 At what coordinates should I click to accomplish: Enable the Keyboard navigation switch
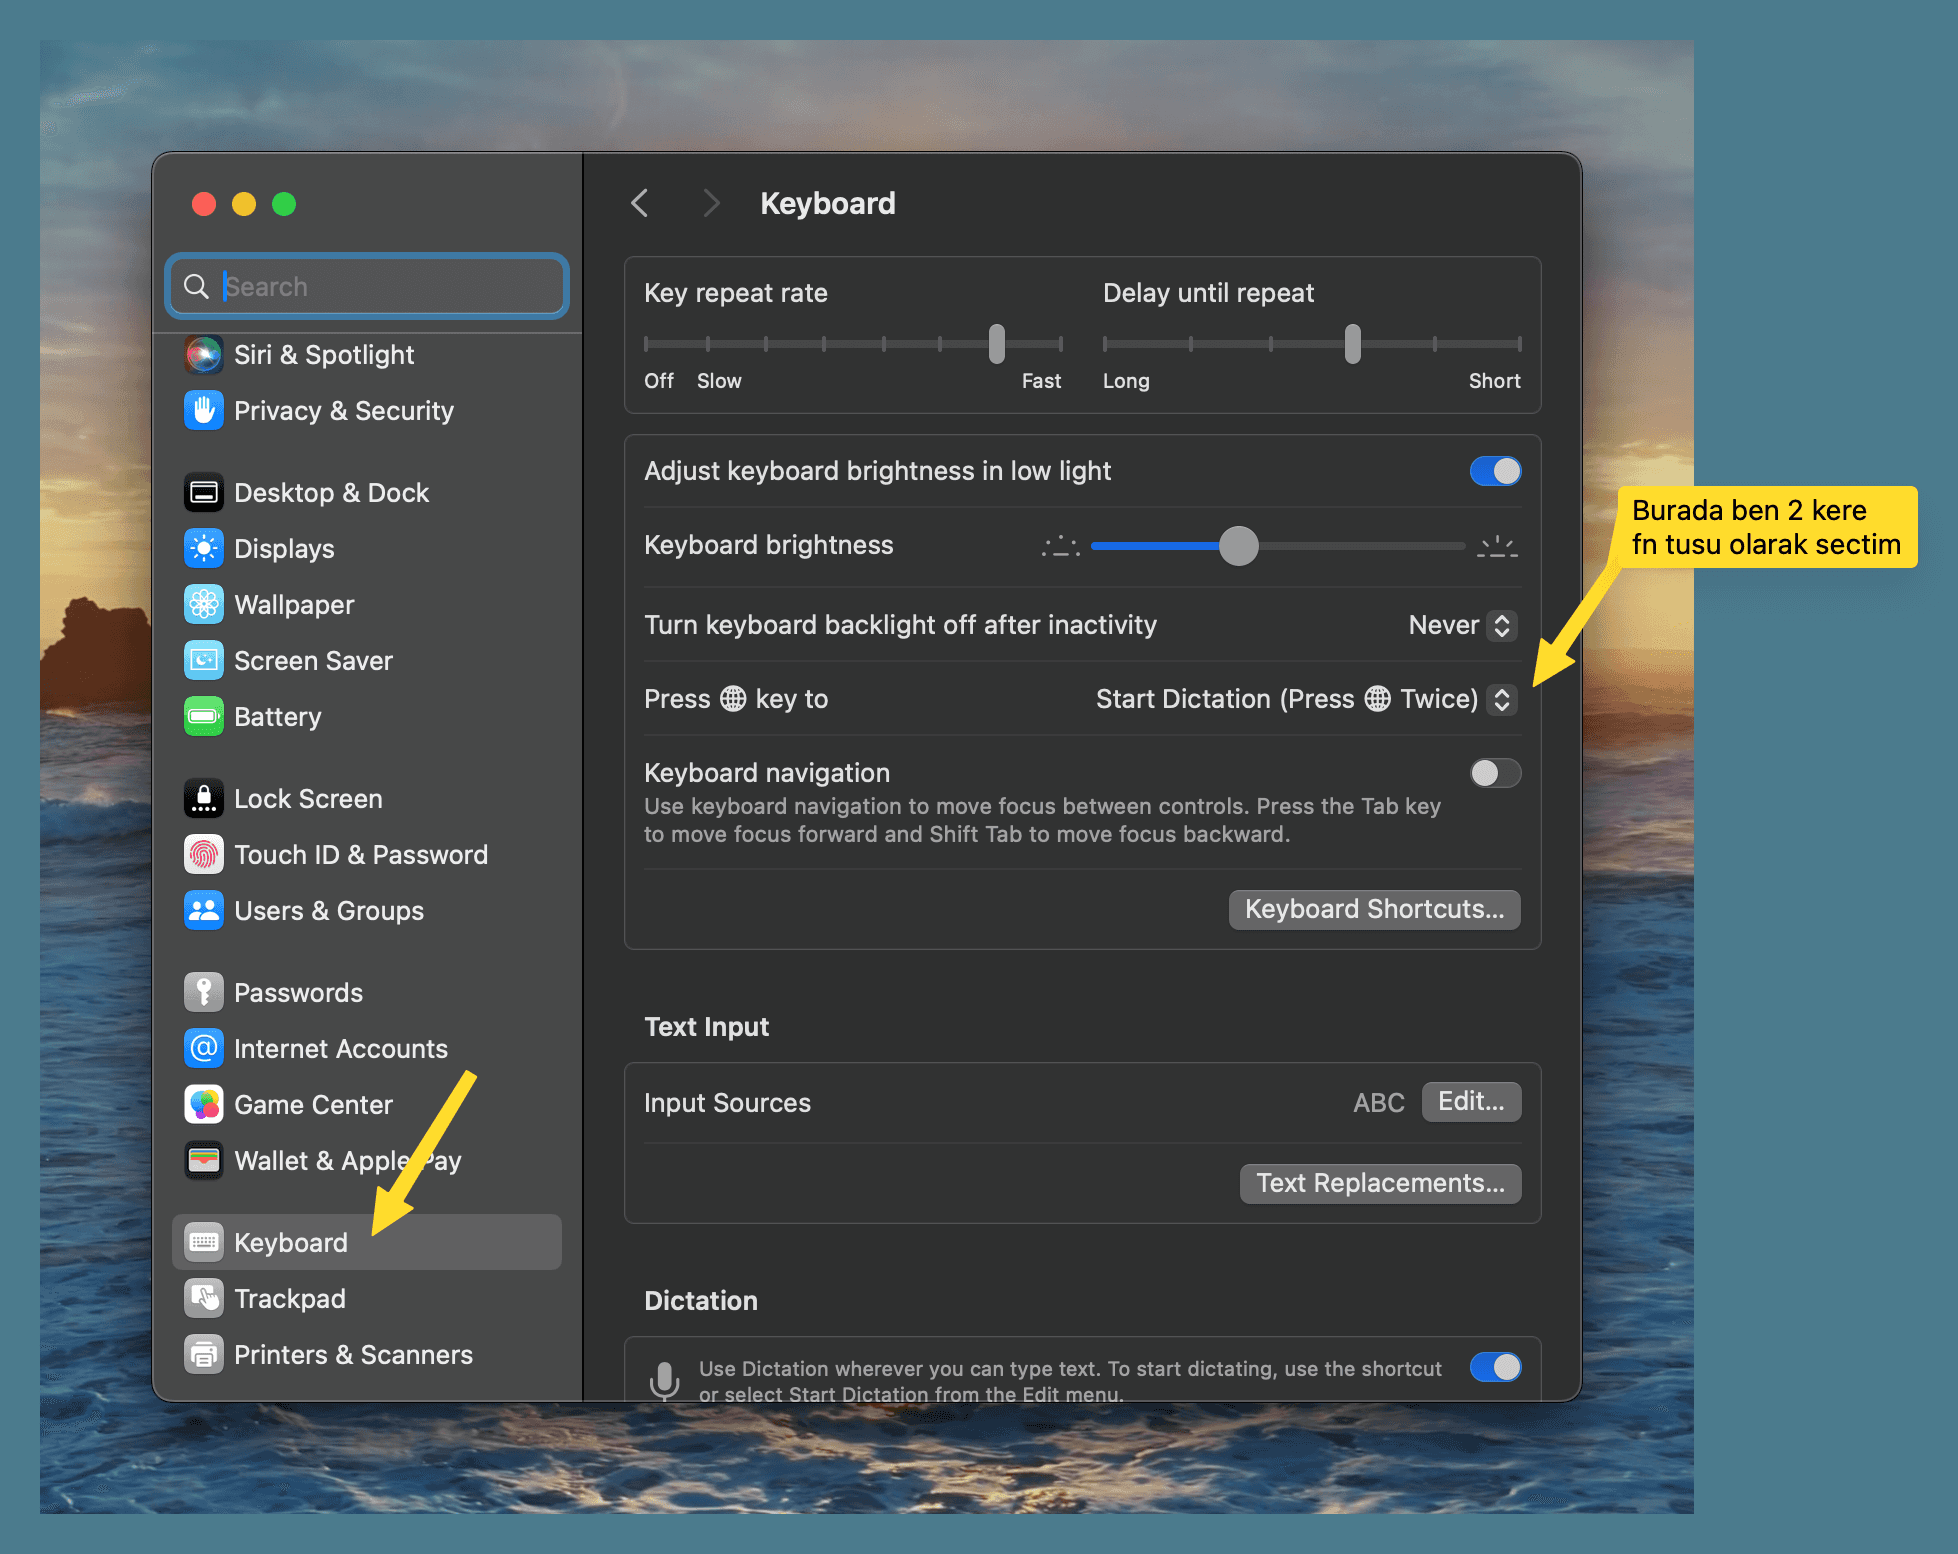(x=1495, y=773)
